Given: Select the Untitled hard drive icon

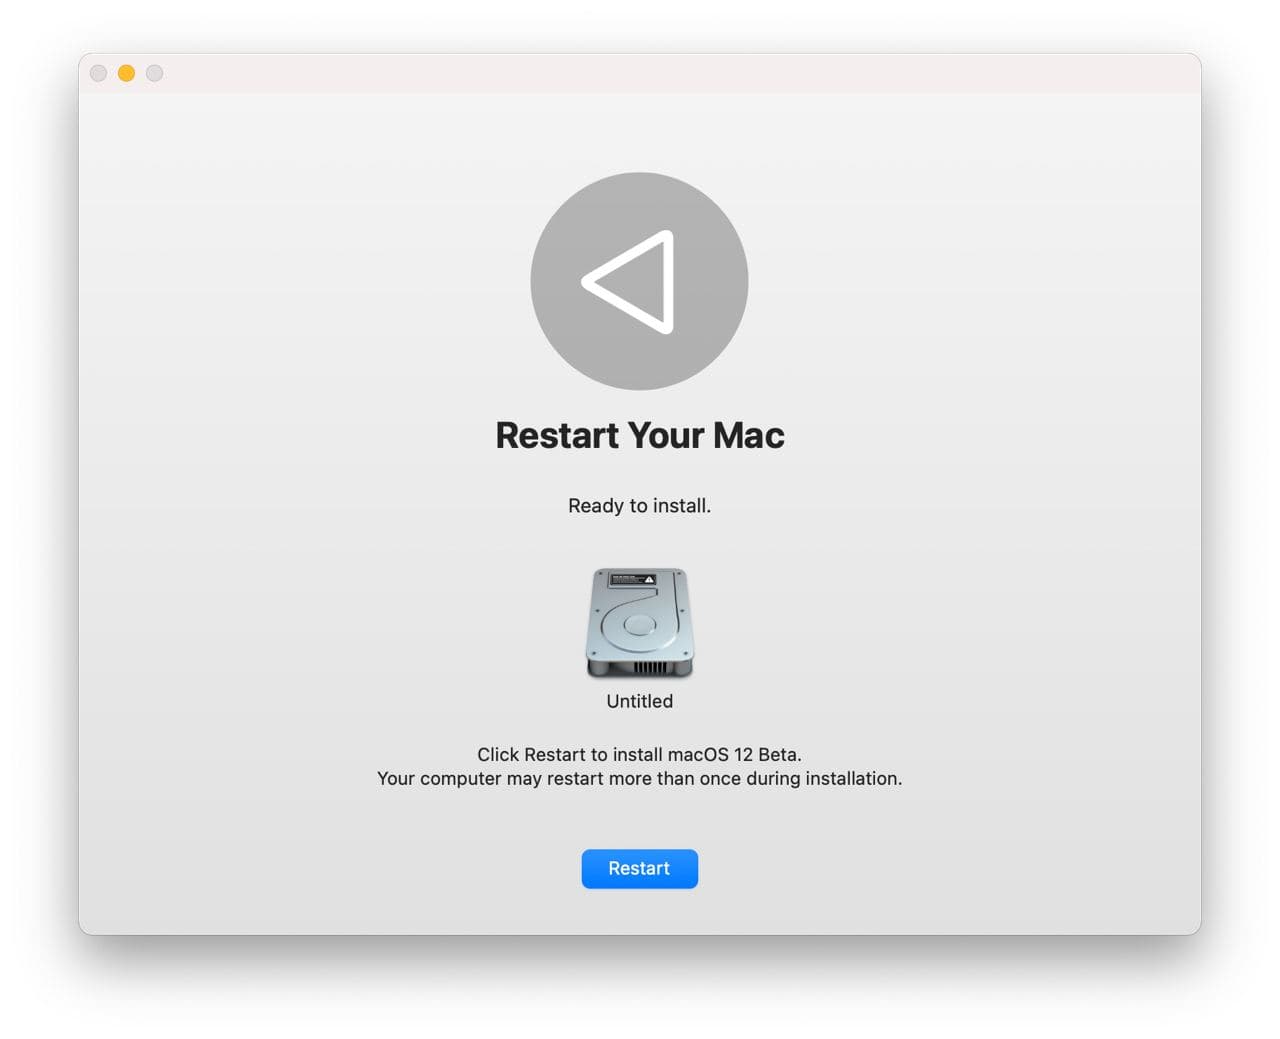Looking at the screenshot, I should point(639,623).
